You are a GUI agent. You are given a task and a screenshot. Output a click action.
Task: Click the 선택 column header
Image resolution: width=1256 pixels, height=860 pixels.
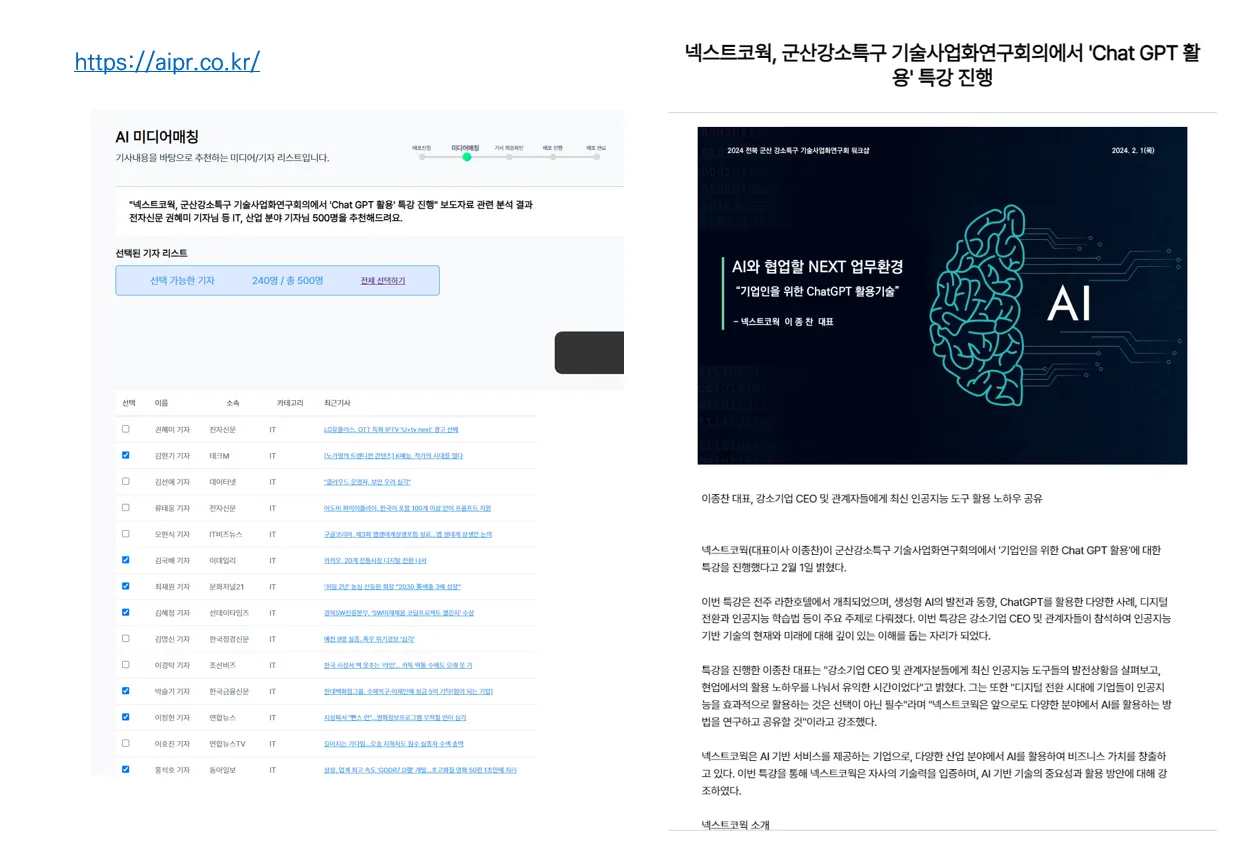tap(129, 403)
